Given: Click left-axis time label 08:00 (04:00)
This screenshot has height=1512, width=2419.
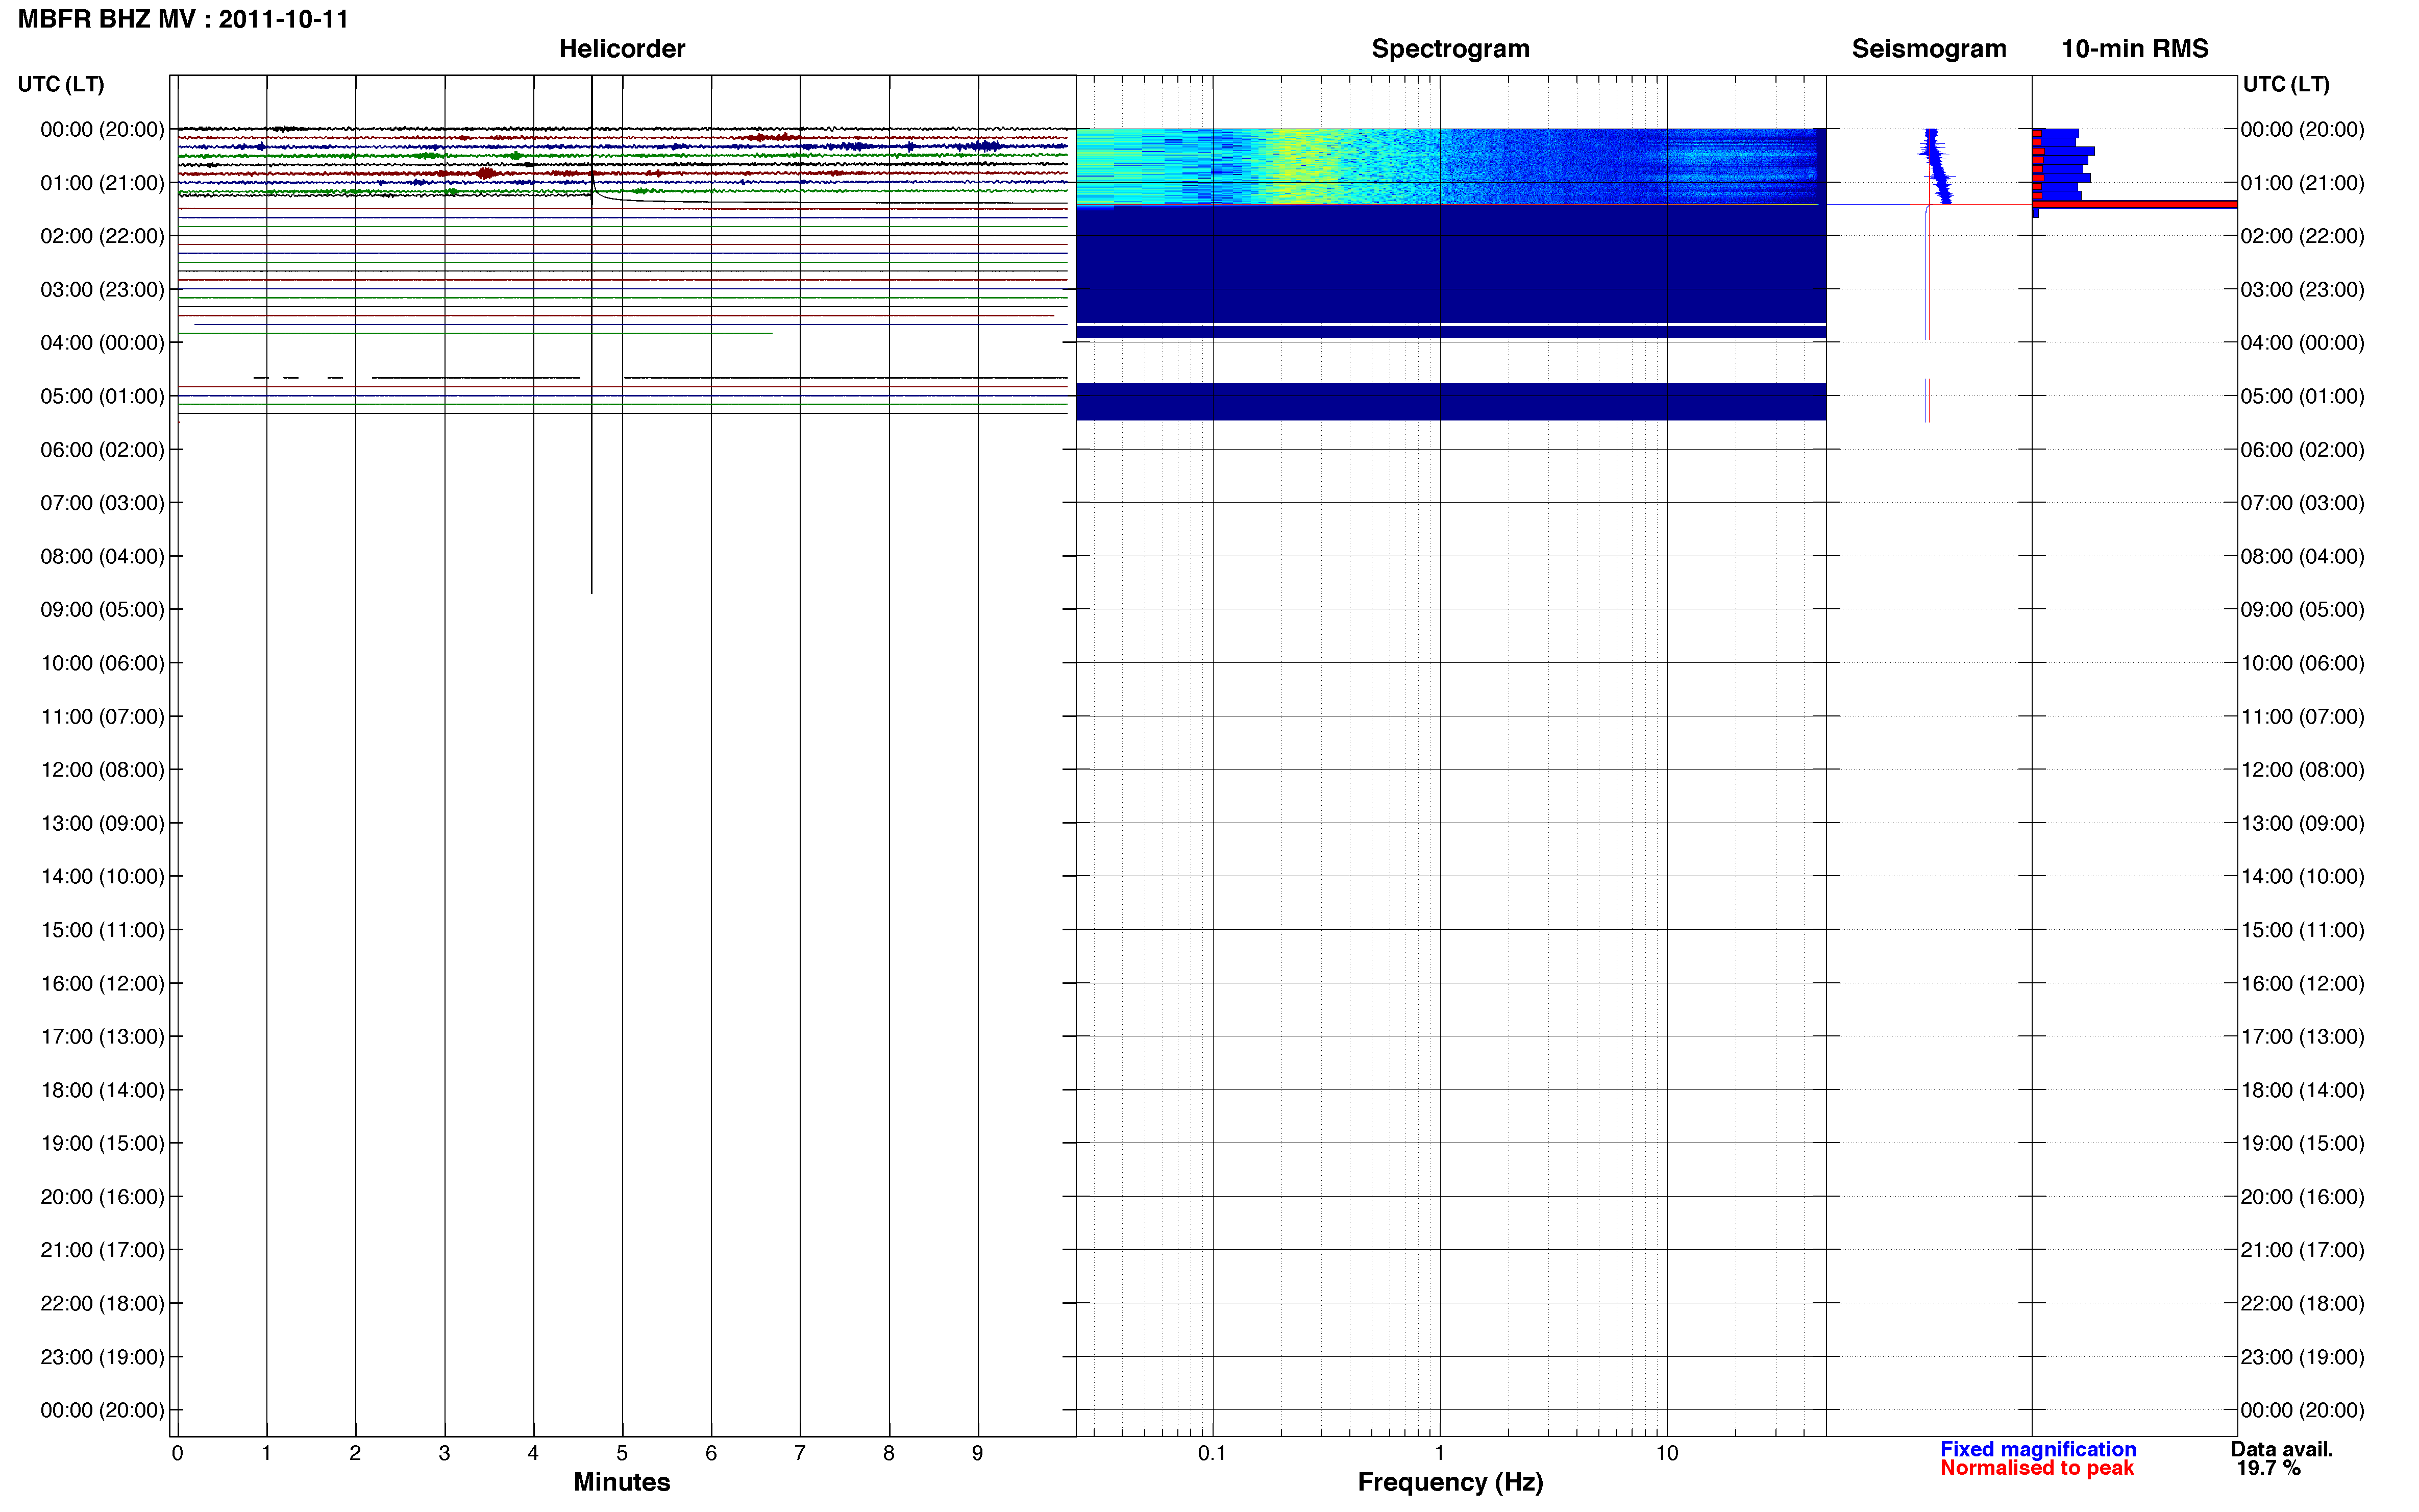Looking at the screenshot, I should 102,556.
